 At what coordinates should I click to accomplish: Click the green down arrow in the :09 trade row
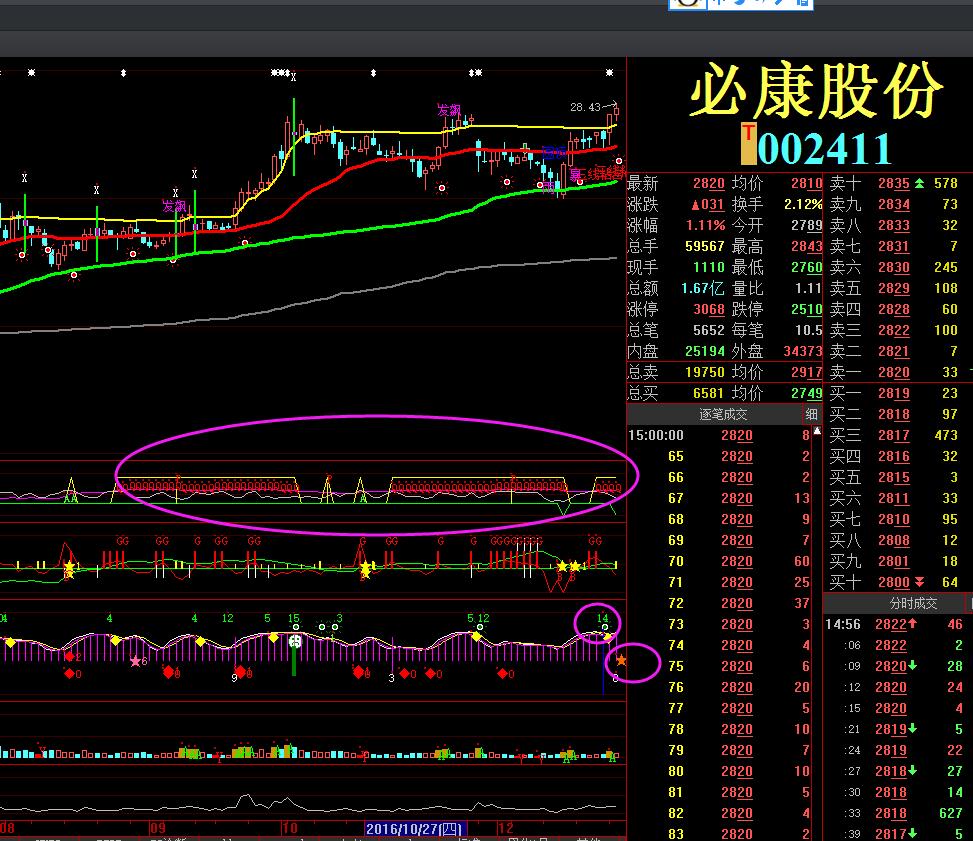pos(913,666)
